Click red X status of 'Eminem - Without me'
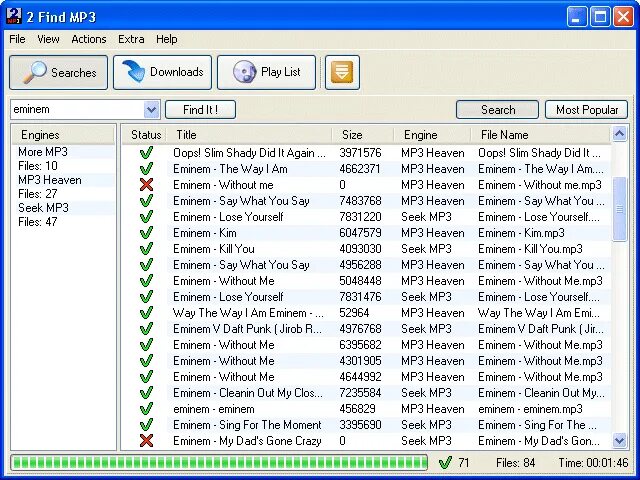The width and height of the screenshot is (640, 480). click(146, 185)
